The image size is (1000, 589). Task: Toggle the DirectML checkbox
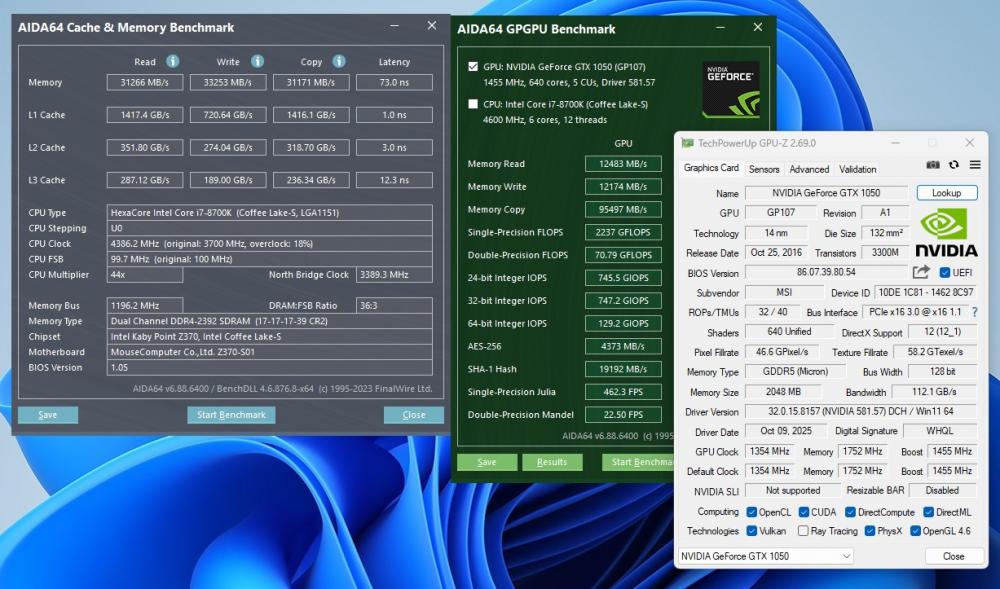click(x=929, y=512)
